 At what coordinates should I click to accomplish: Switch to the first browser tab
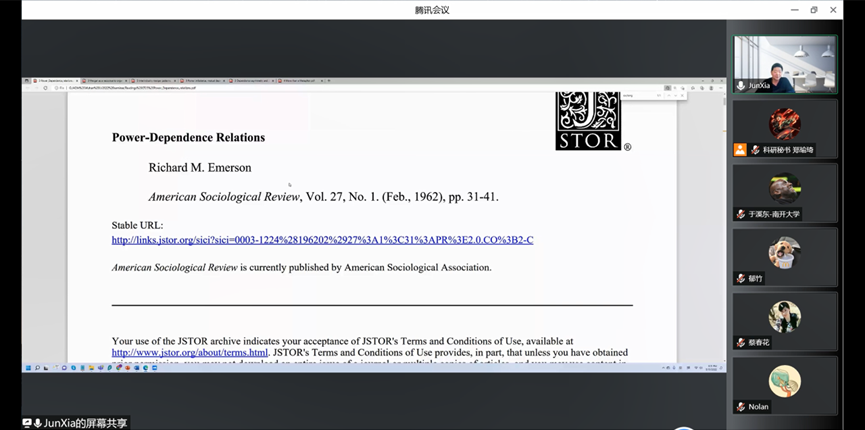tap(51, 80)
